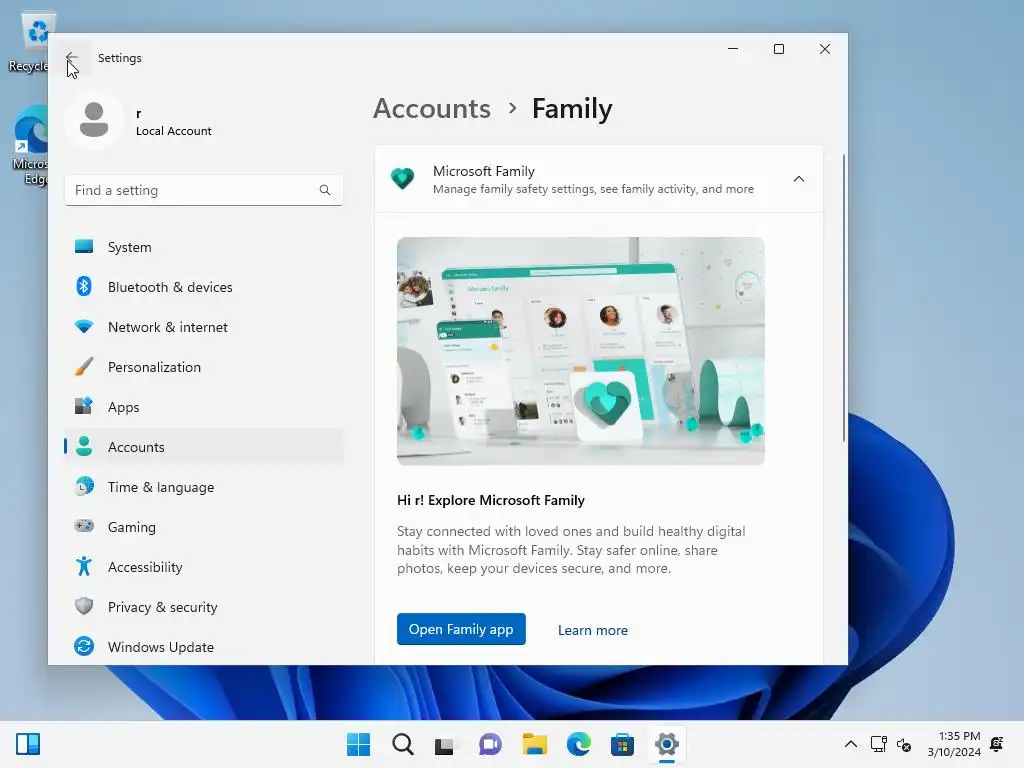Click the Time & language clock icon
This screenshot has width=1024, height=768.
coord(84,487)
